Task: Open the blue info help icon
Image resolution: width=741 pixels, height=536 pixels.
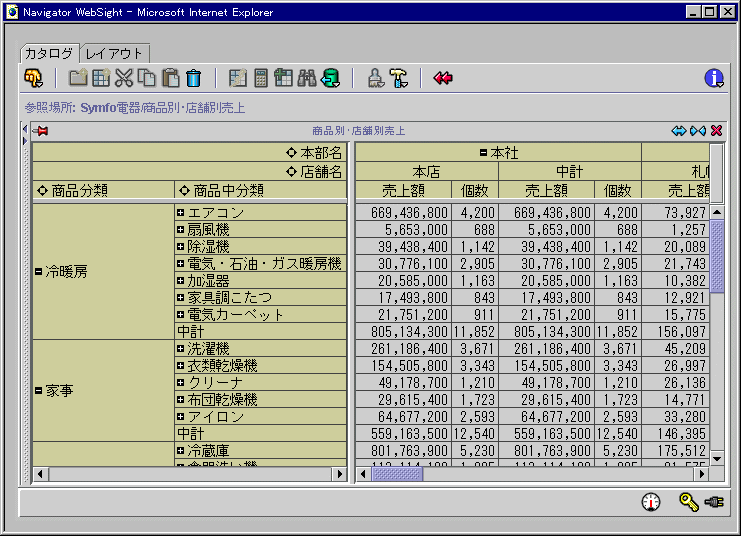Action: pos(714,78)
